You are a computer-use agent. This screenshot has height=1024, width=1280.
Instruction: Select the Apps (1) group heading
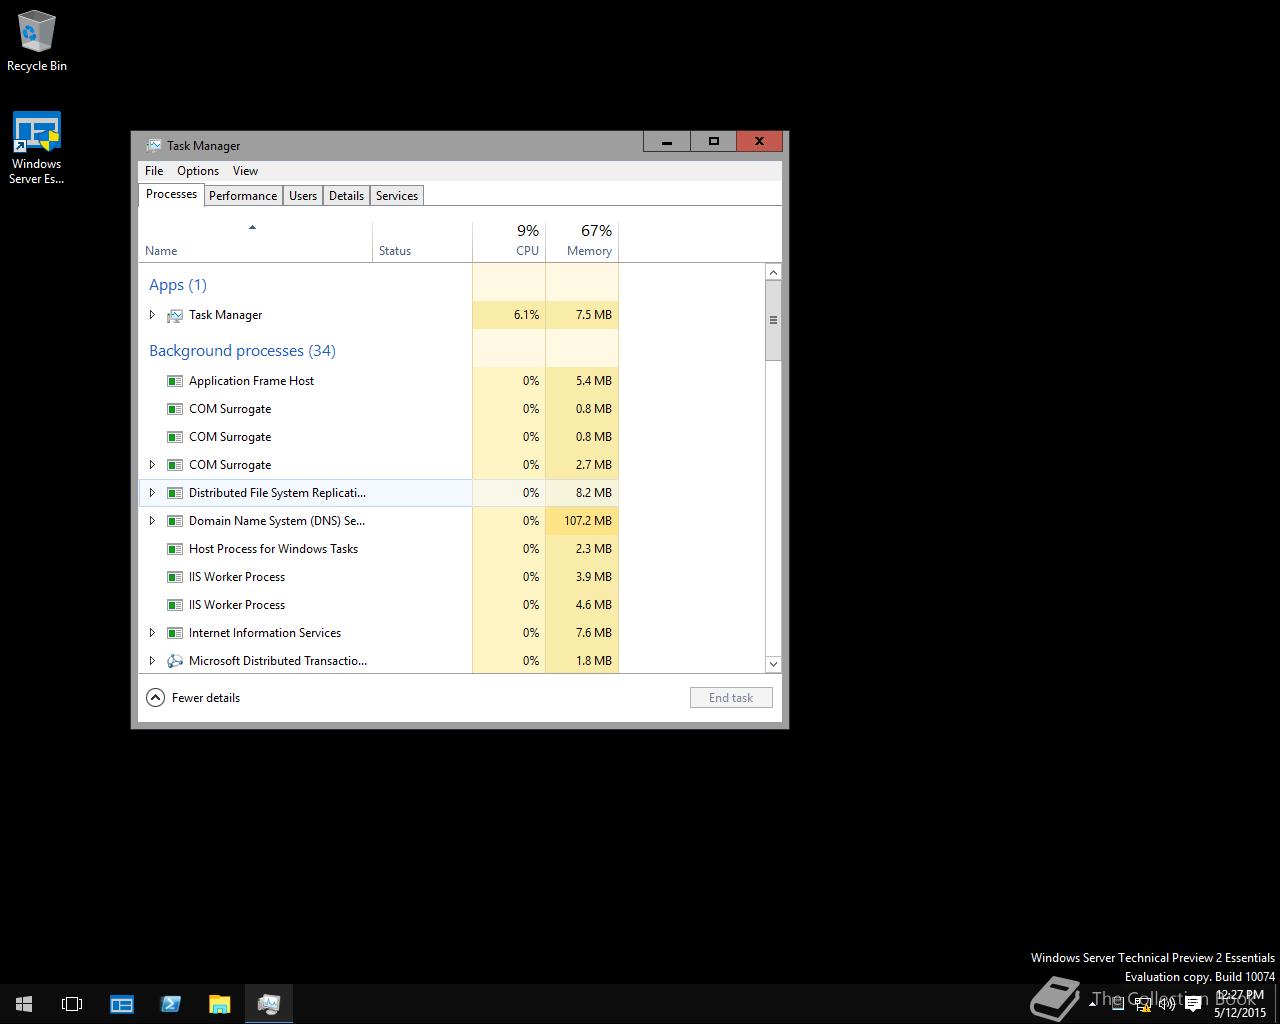(178, 285)
